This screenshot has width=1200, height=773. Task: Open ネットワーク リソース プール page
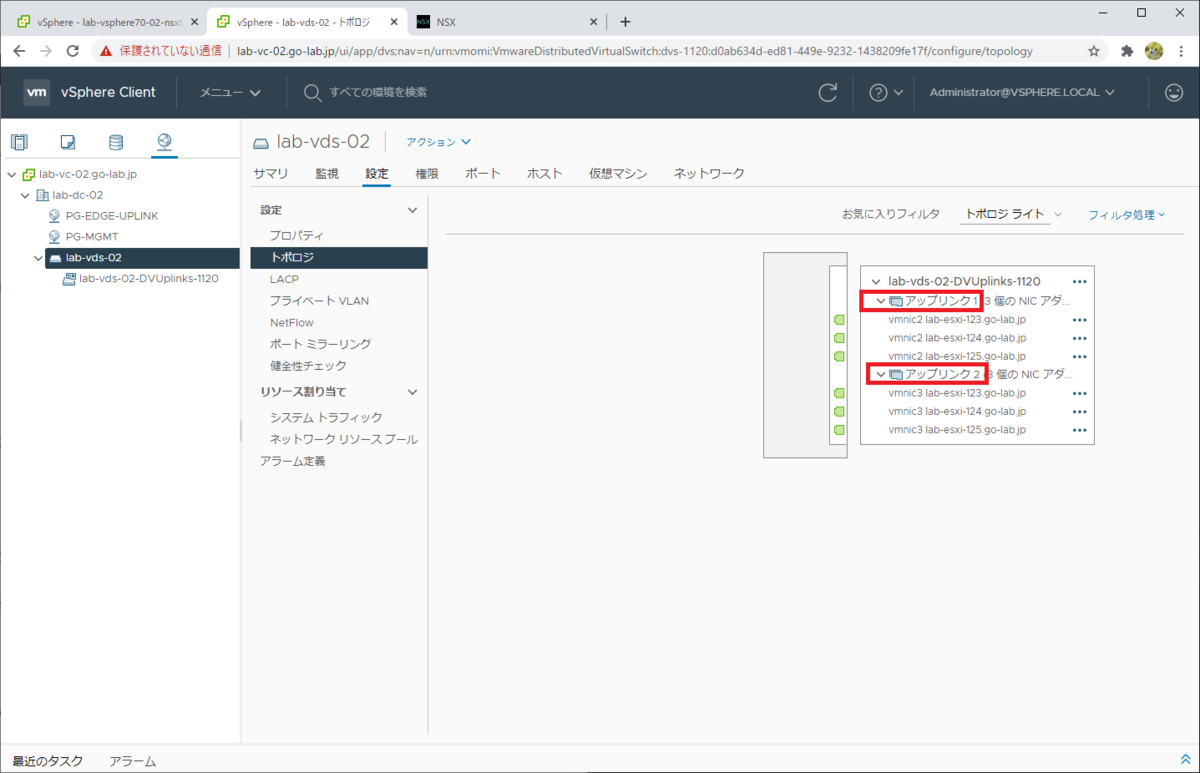click(x=343, y=439)
